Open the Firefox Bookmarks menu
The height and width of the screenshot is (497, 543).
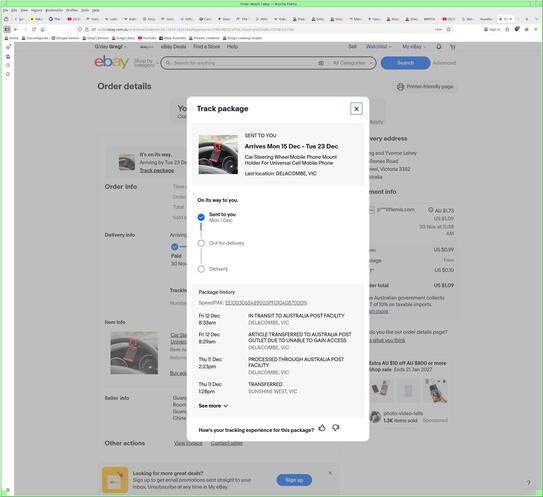(54, 10)
